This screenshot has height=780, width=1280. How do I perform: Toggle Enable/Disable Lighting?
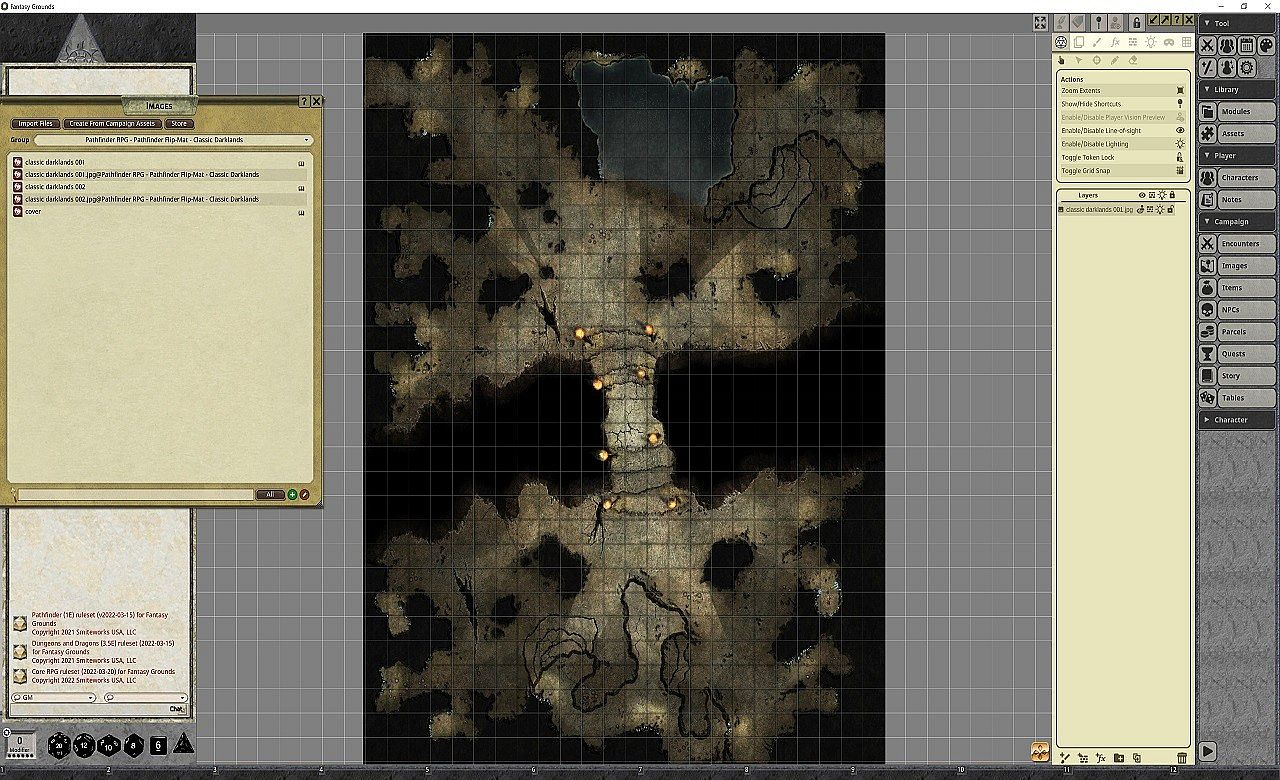point(1124,144)
